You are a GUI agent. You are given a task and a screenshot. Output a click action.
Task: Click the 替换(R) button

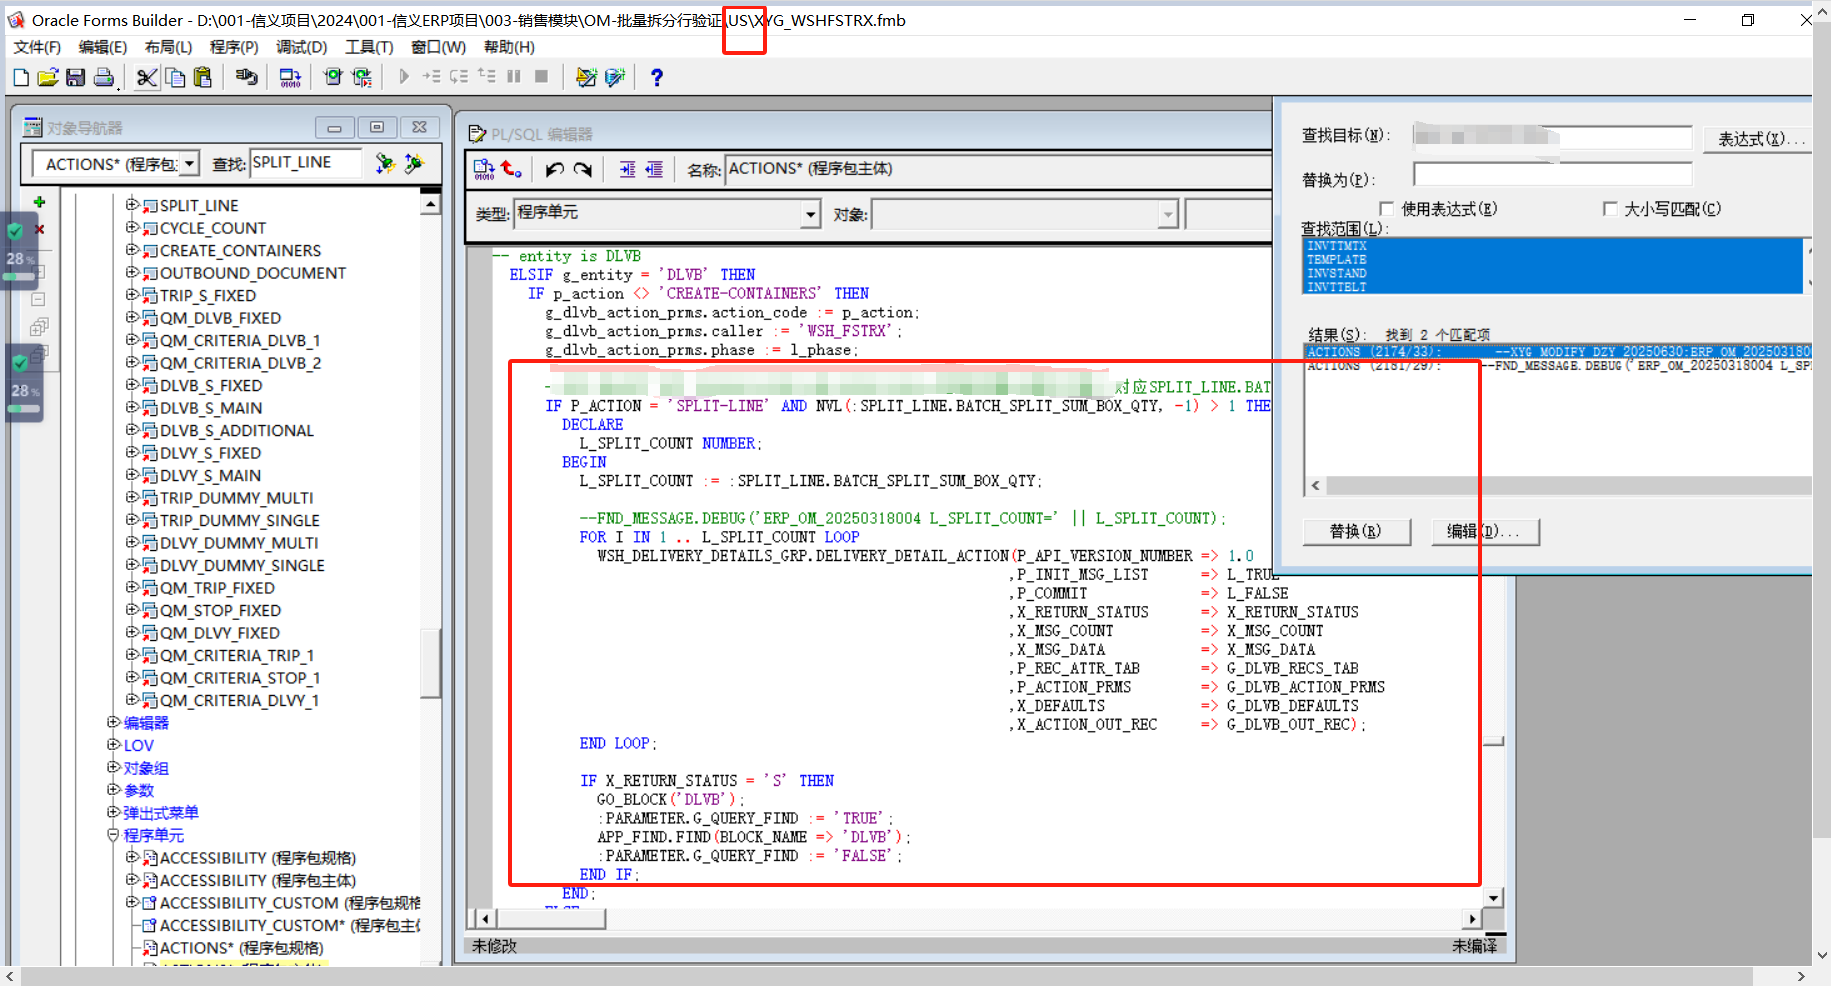point(1356,531)
